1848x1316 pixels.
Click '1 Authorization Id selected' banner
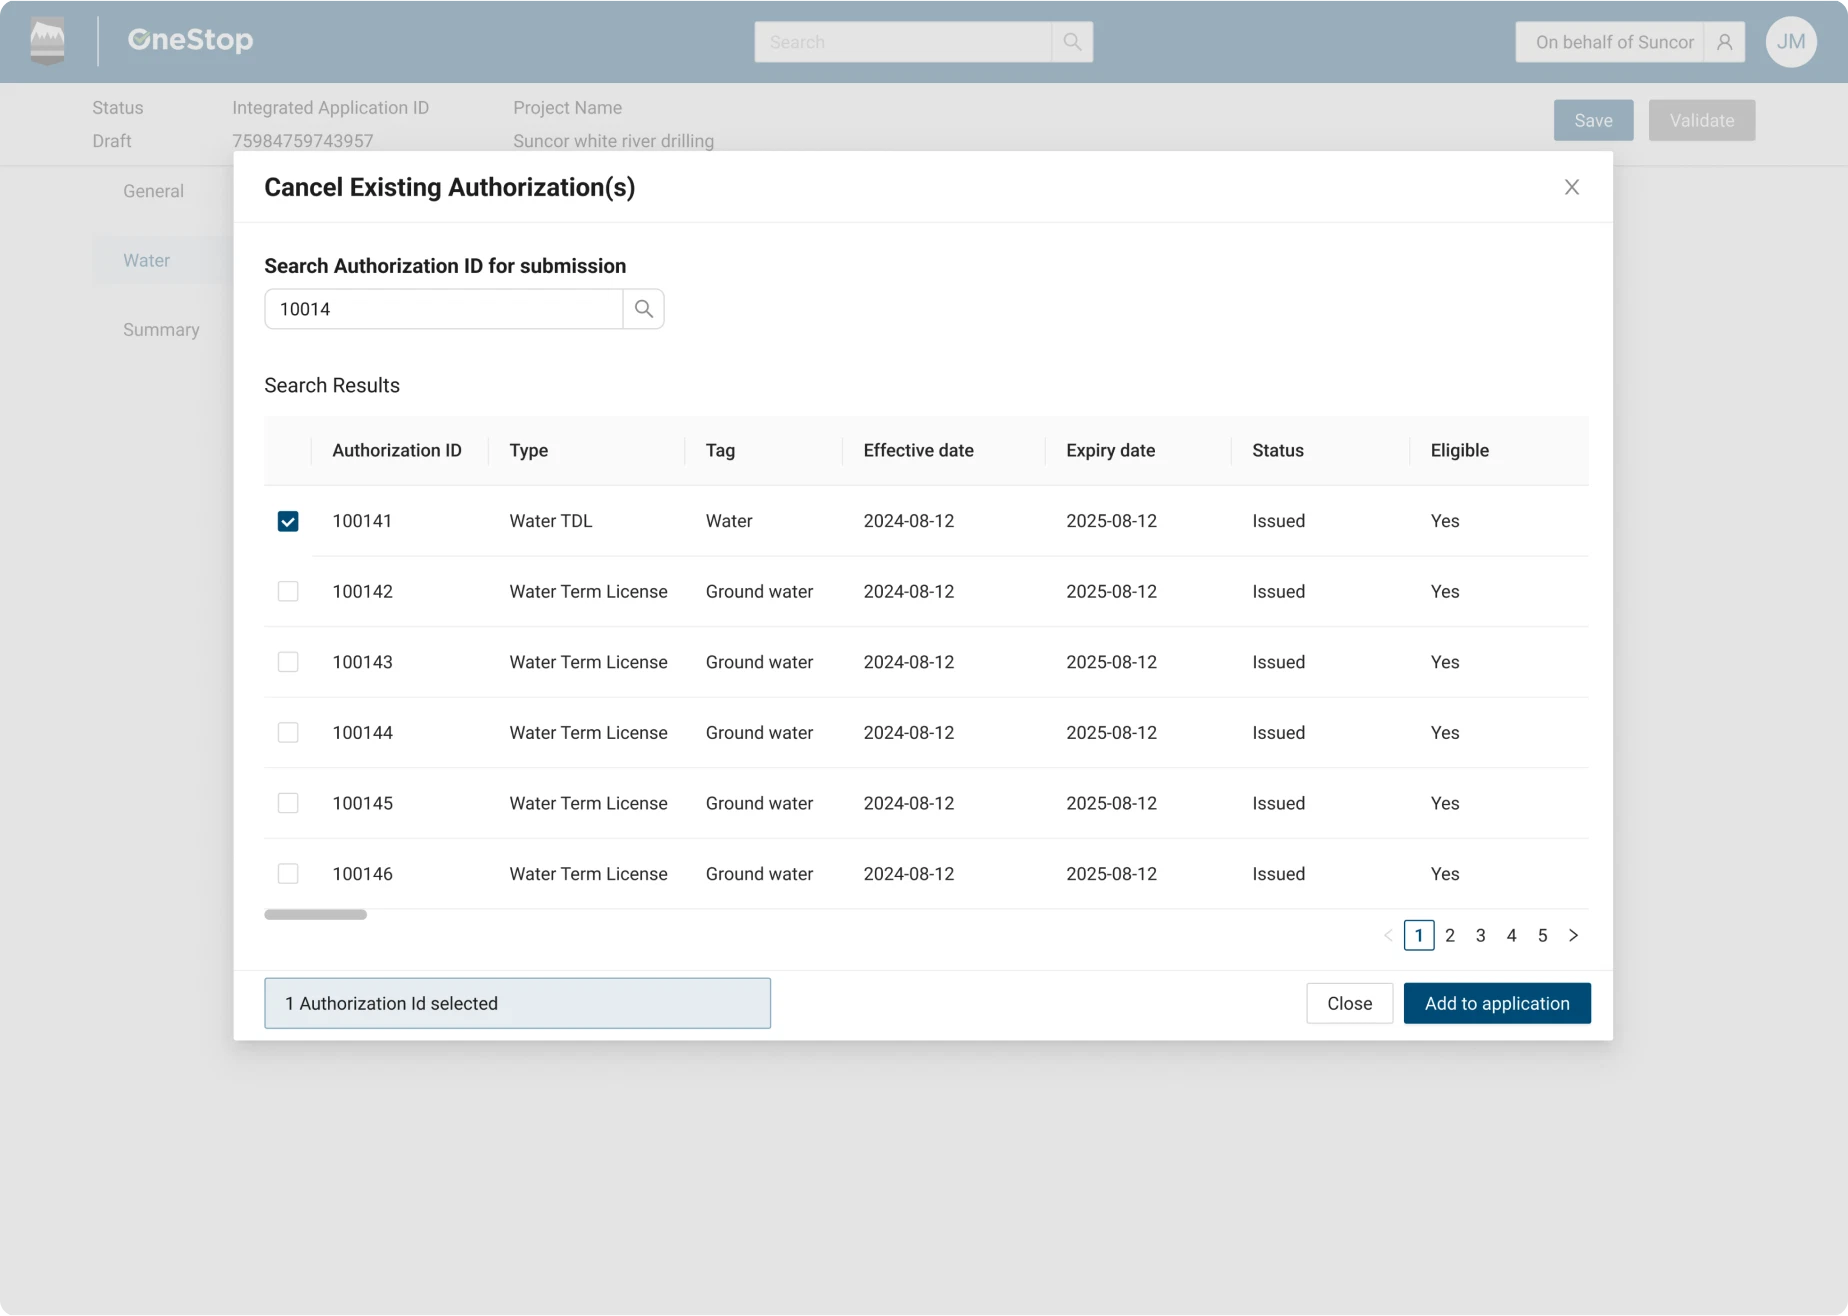point(517,1003)
